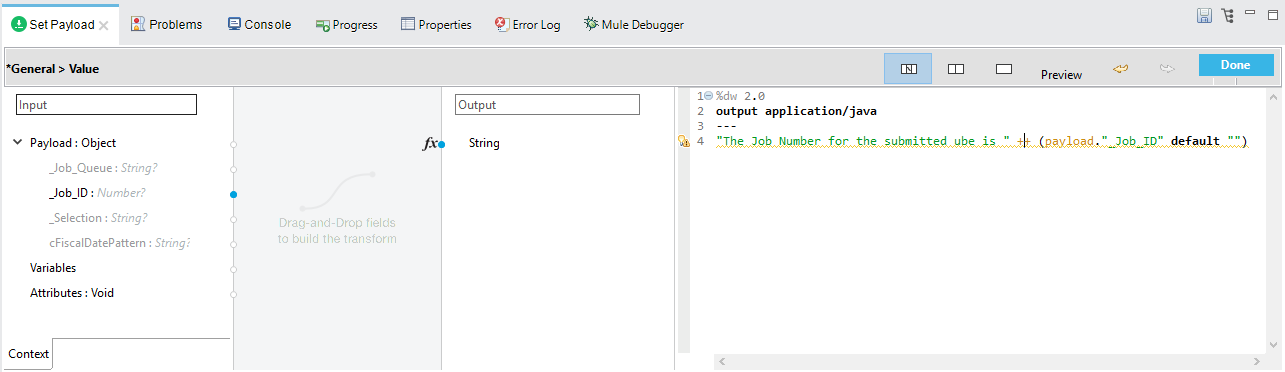Select the _Job_Queue field

[102, 168]
